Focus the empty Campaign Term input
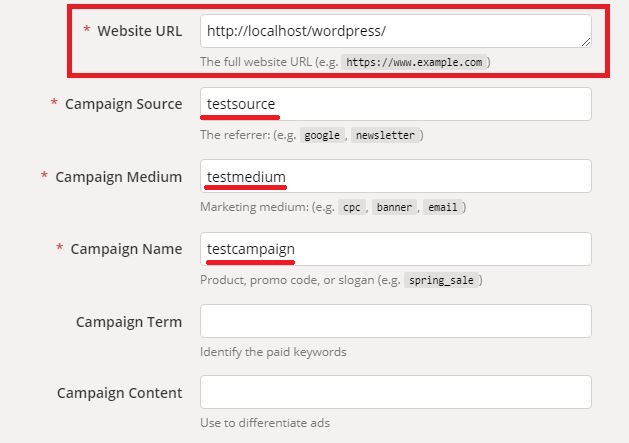This screenshot has width=629, height=443. 395,321
